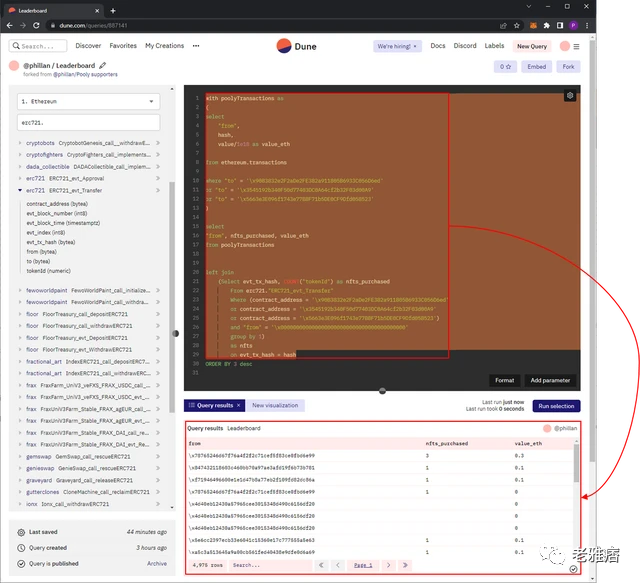Open the New visualization tab
The height and width of the screenshot is (583, 640).
pyautogui.click(x=275, y=405)
